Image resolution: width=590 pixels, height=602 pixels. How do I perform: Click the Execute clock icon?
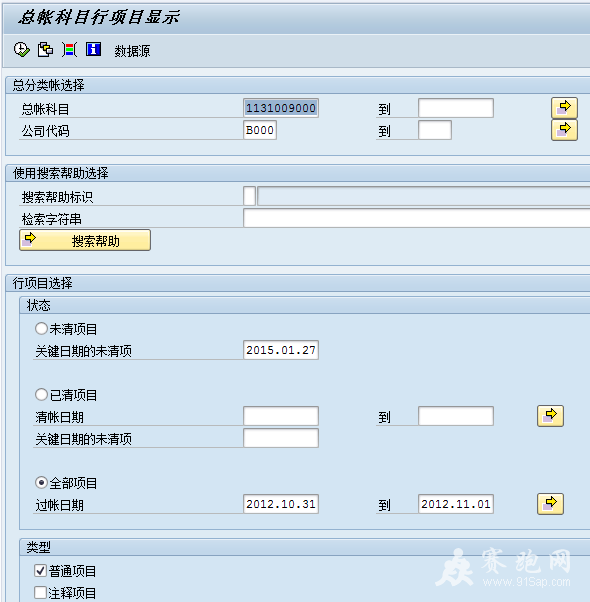21,50
